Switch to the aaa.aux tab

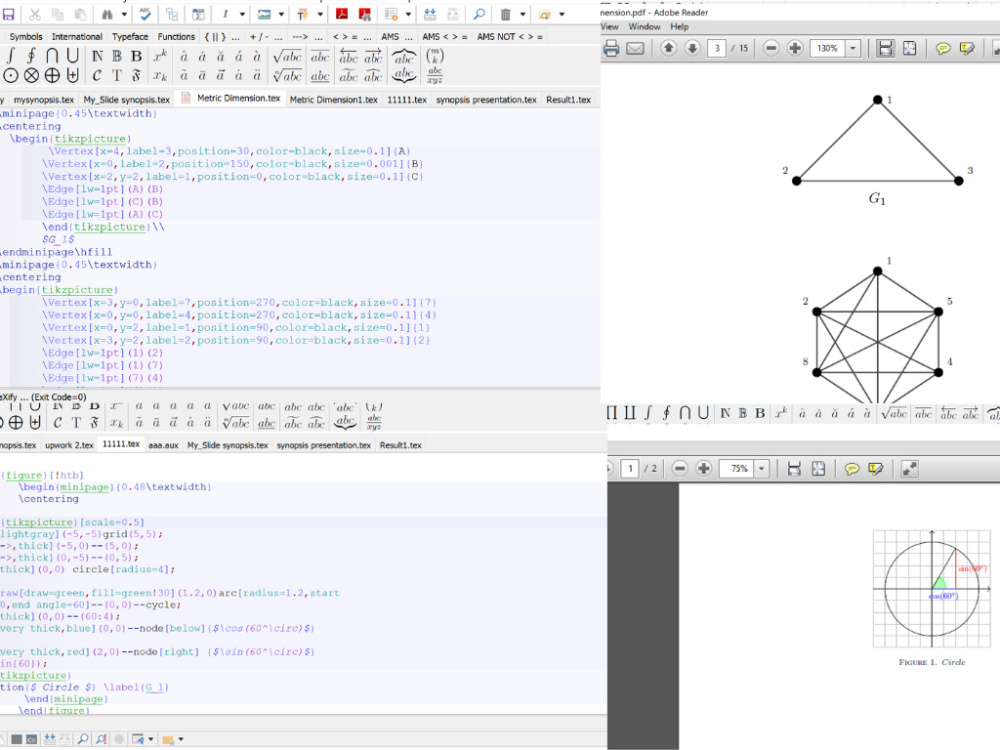point(163,445)
